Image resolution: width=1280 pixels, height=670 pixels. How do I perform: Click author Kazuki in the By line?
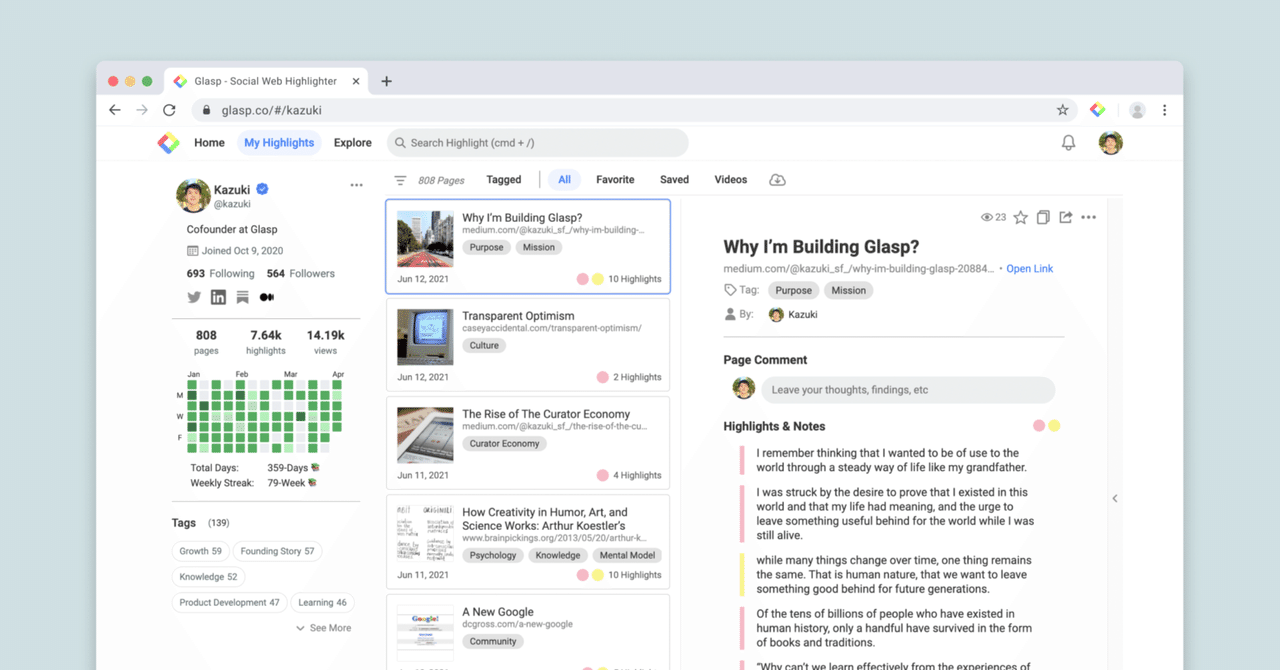(x=793, y=315)
